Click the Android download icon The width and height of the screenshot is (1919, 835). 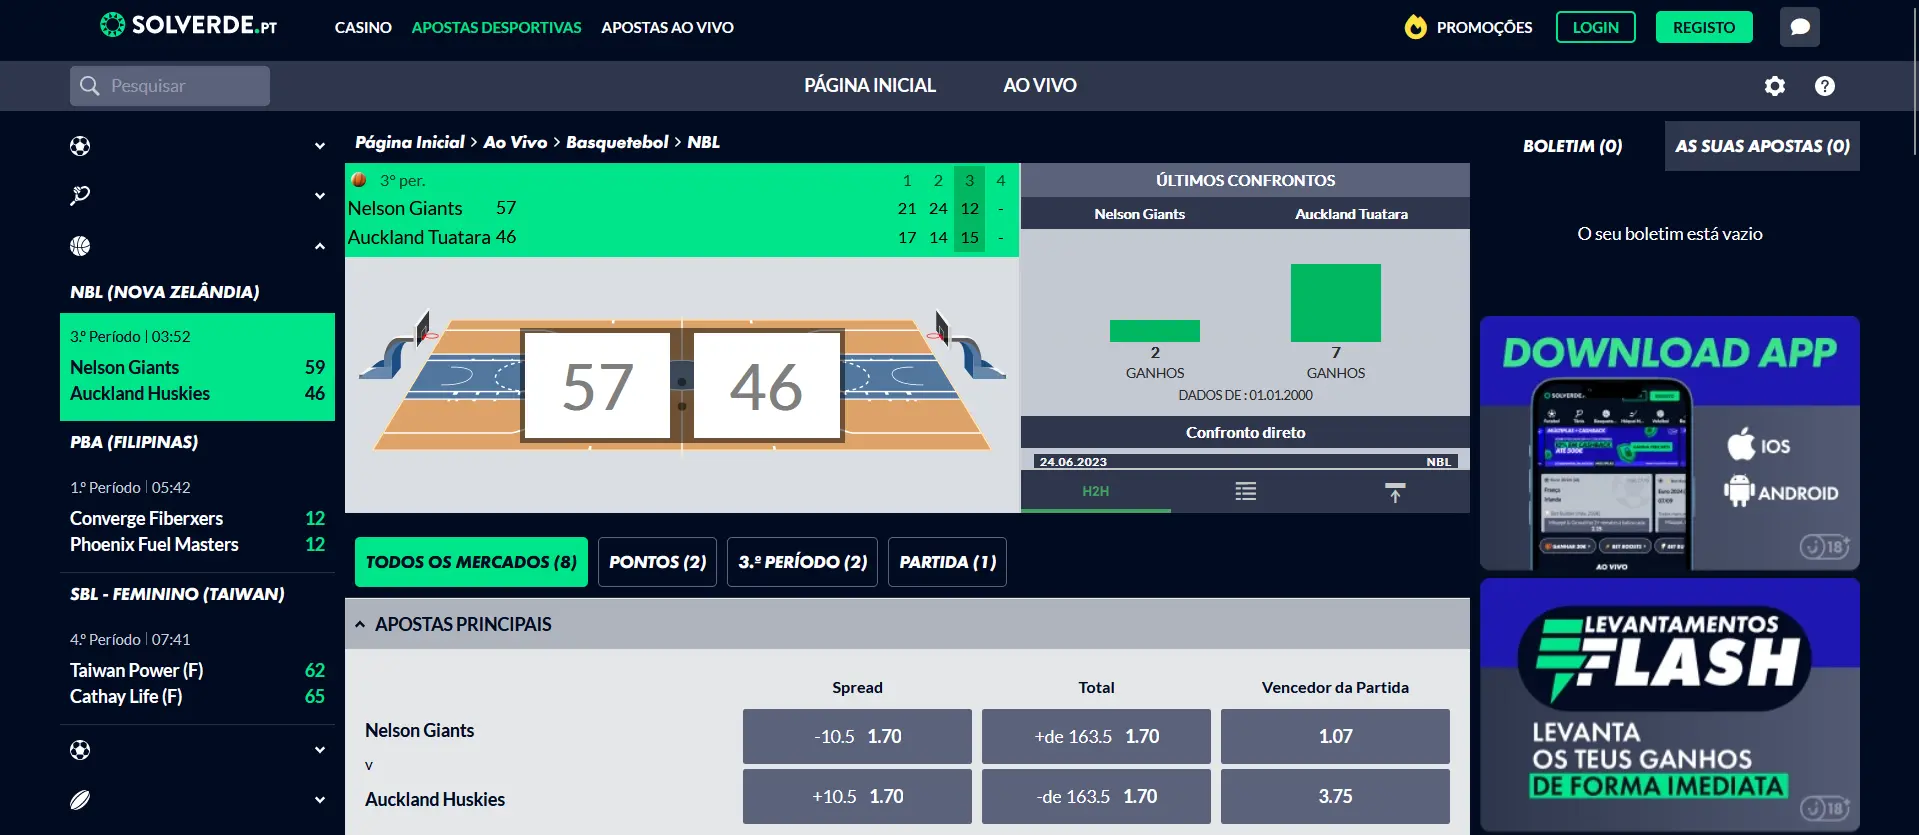coord(1739,491)
